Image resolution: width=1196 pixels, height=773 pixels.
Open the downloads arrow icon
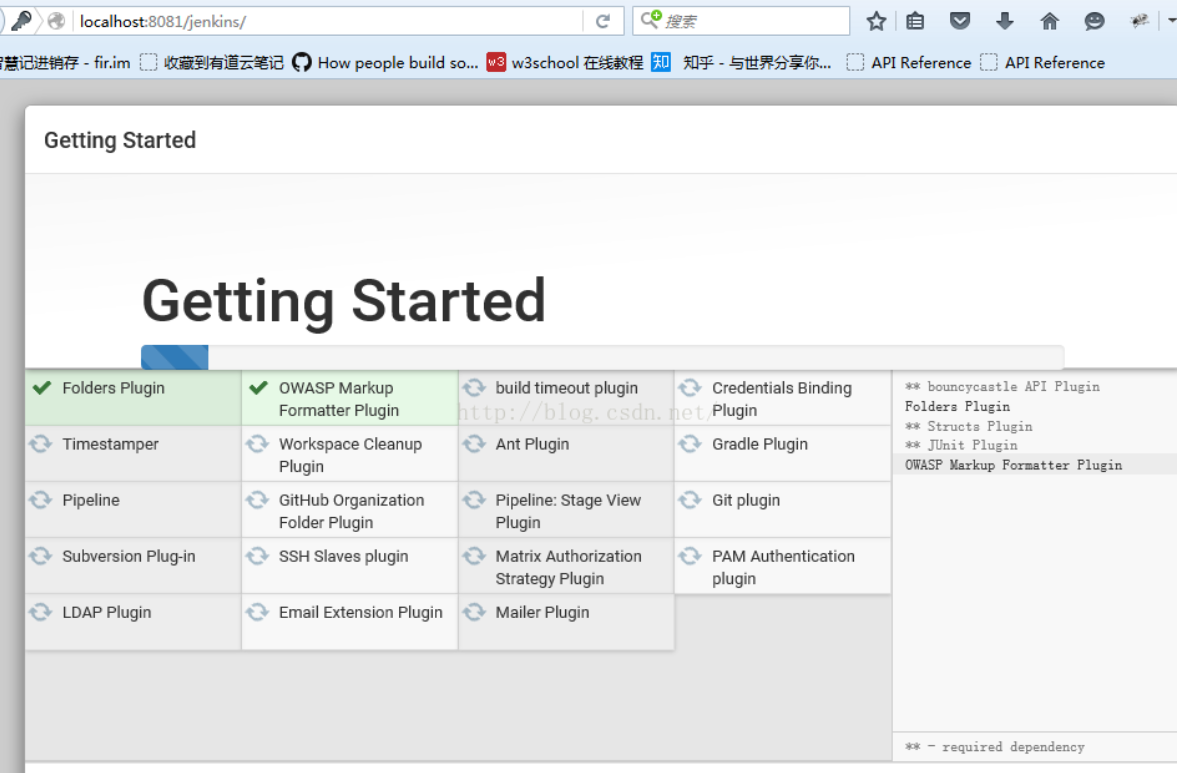1005,21
